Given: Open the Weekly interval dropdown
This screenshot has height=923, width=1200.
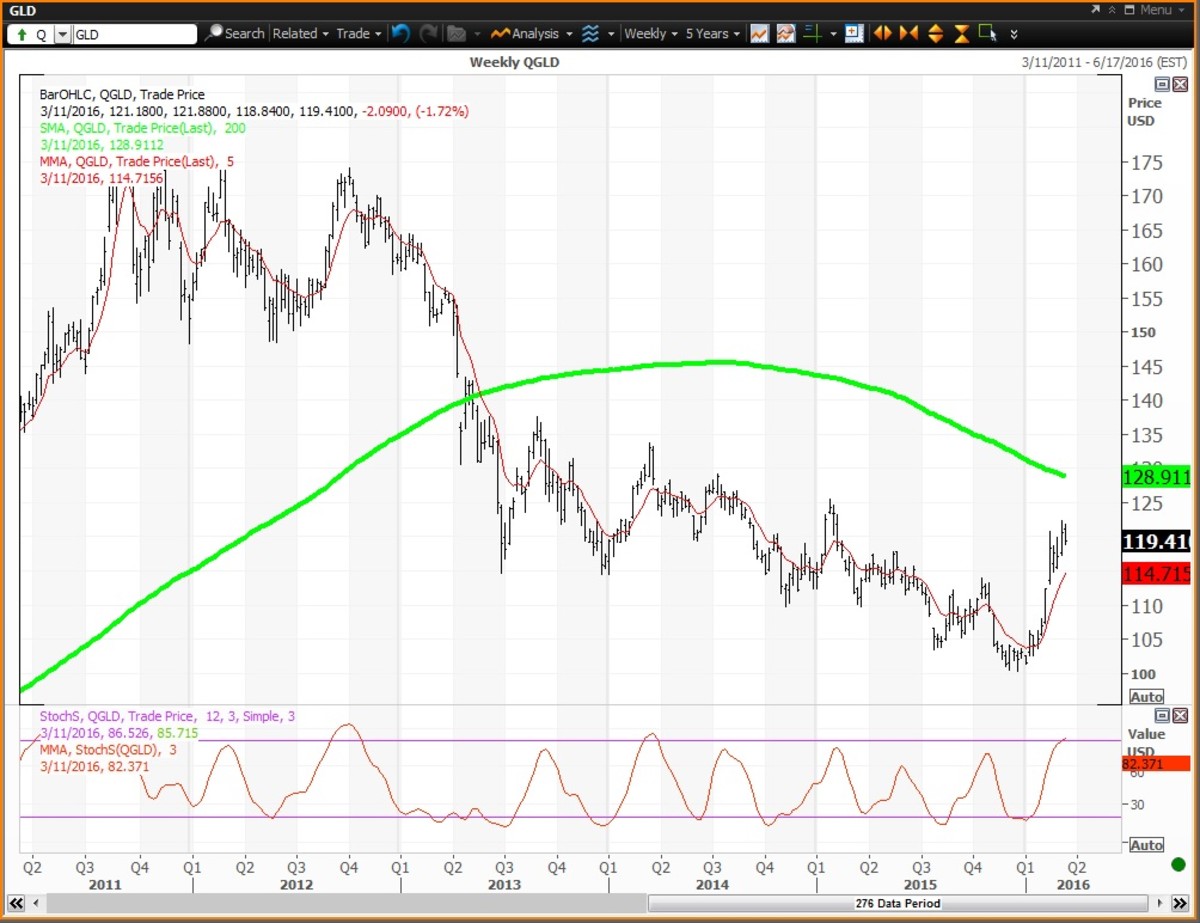Looking at the screenshot, I should [x=650, y=33].
